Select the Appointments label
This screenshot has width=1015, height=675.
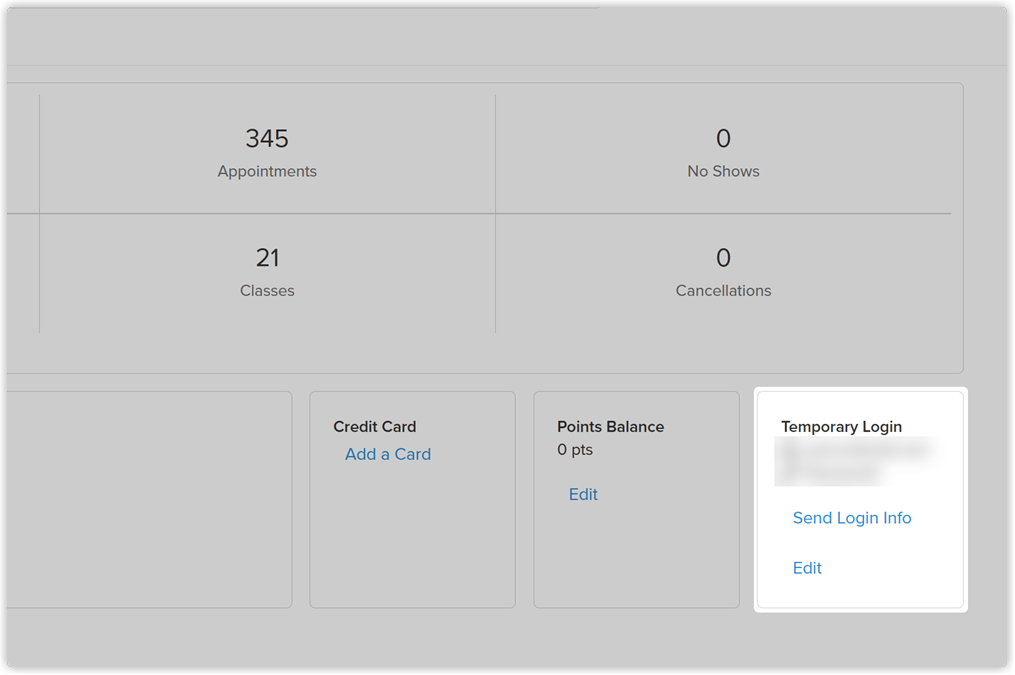[x=267, y=172]
